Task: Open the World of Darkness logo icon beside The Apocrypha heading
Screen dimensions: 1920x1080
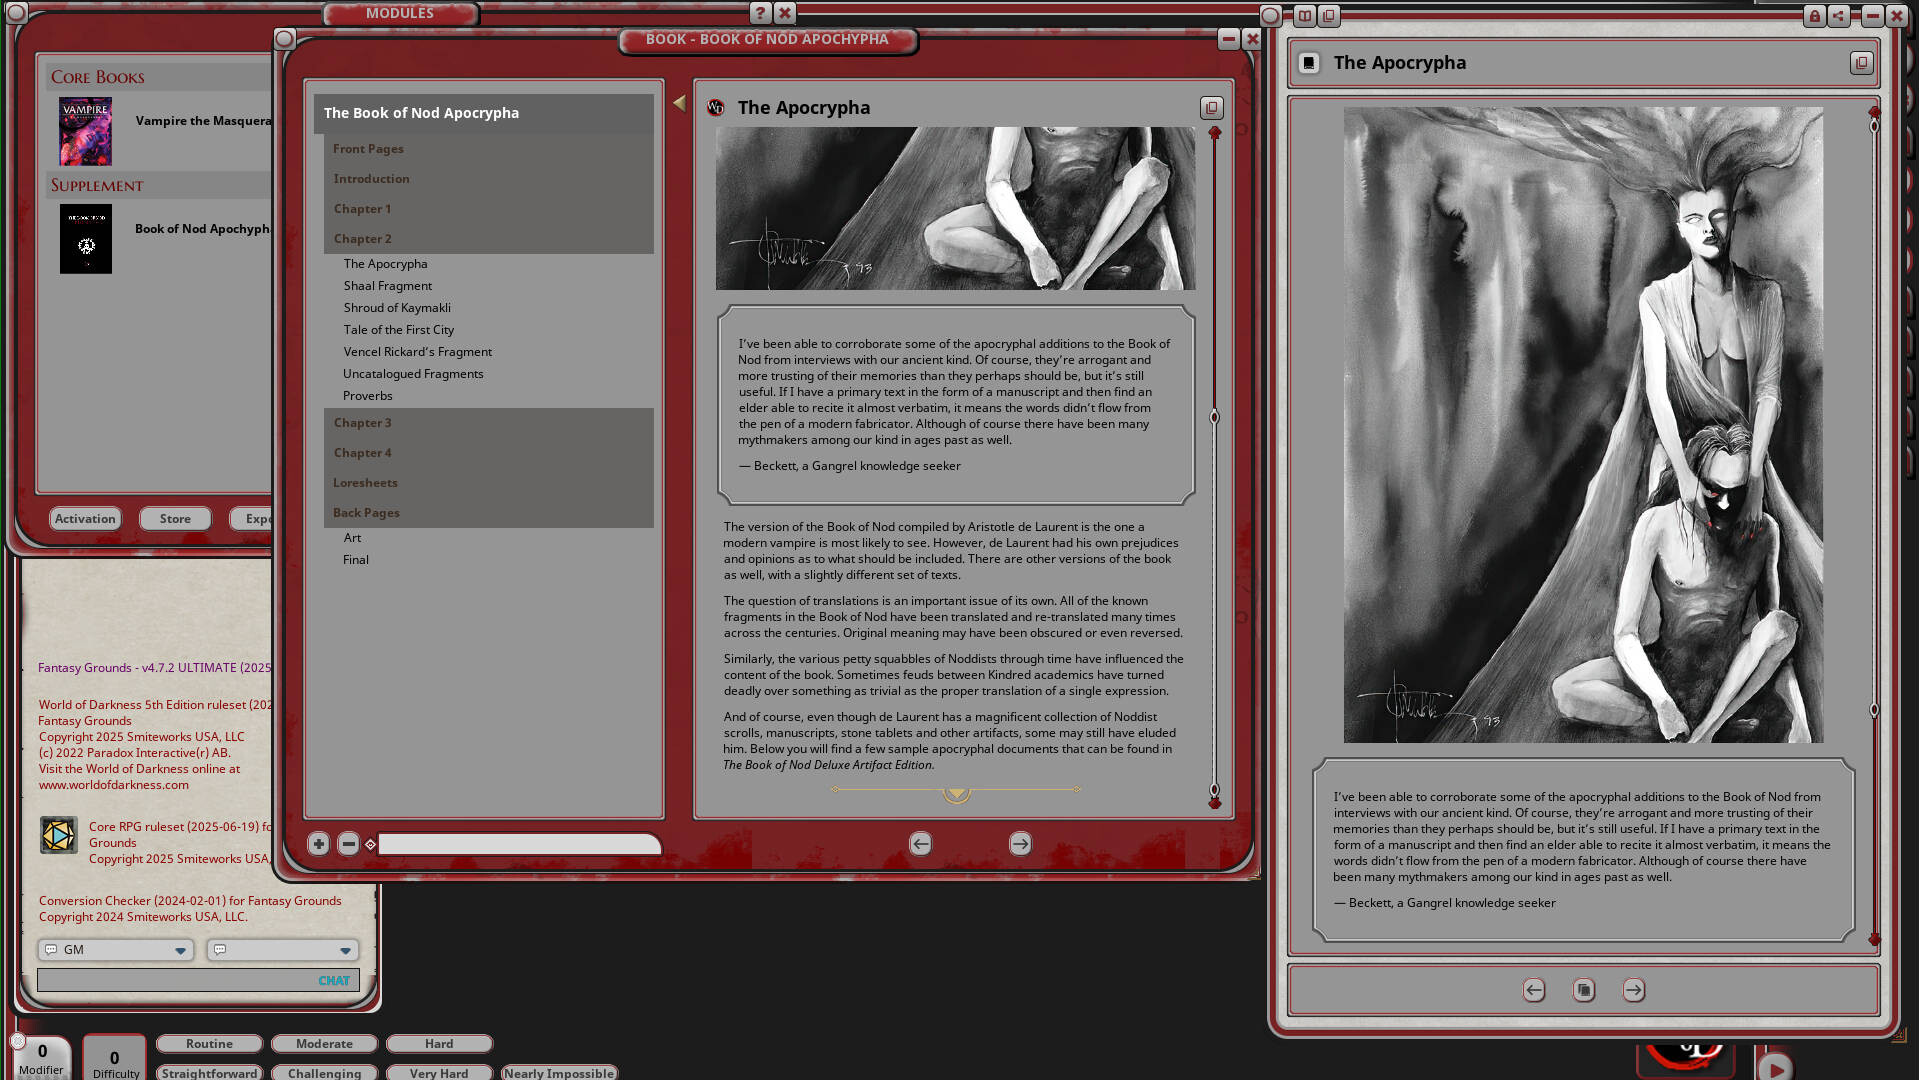Action: click(715, 107)
